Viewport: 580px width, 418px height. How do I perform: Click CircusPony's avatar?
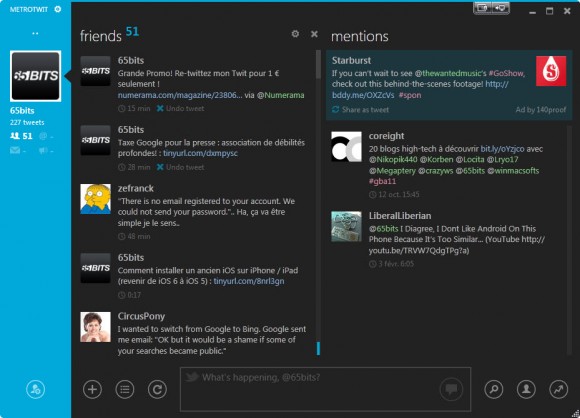coord(95,327)
